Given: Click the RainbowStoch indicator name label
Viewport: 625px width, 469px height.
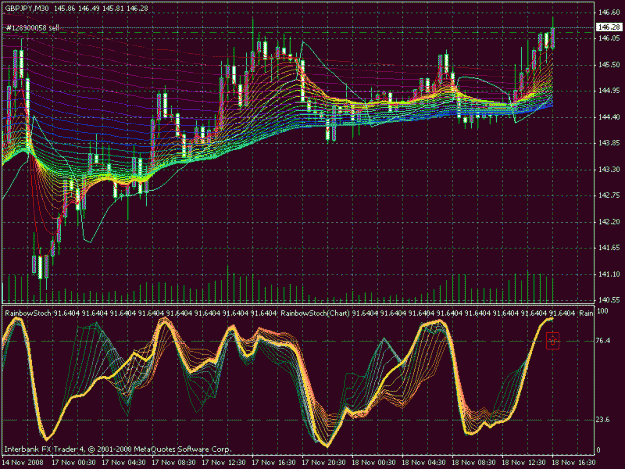Looking at the screenshot, I should coord(28,313).
